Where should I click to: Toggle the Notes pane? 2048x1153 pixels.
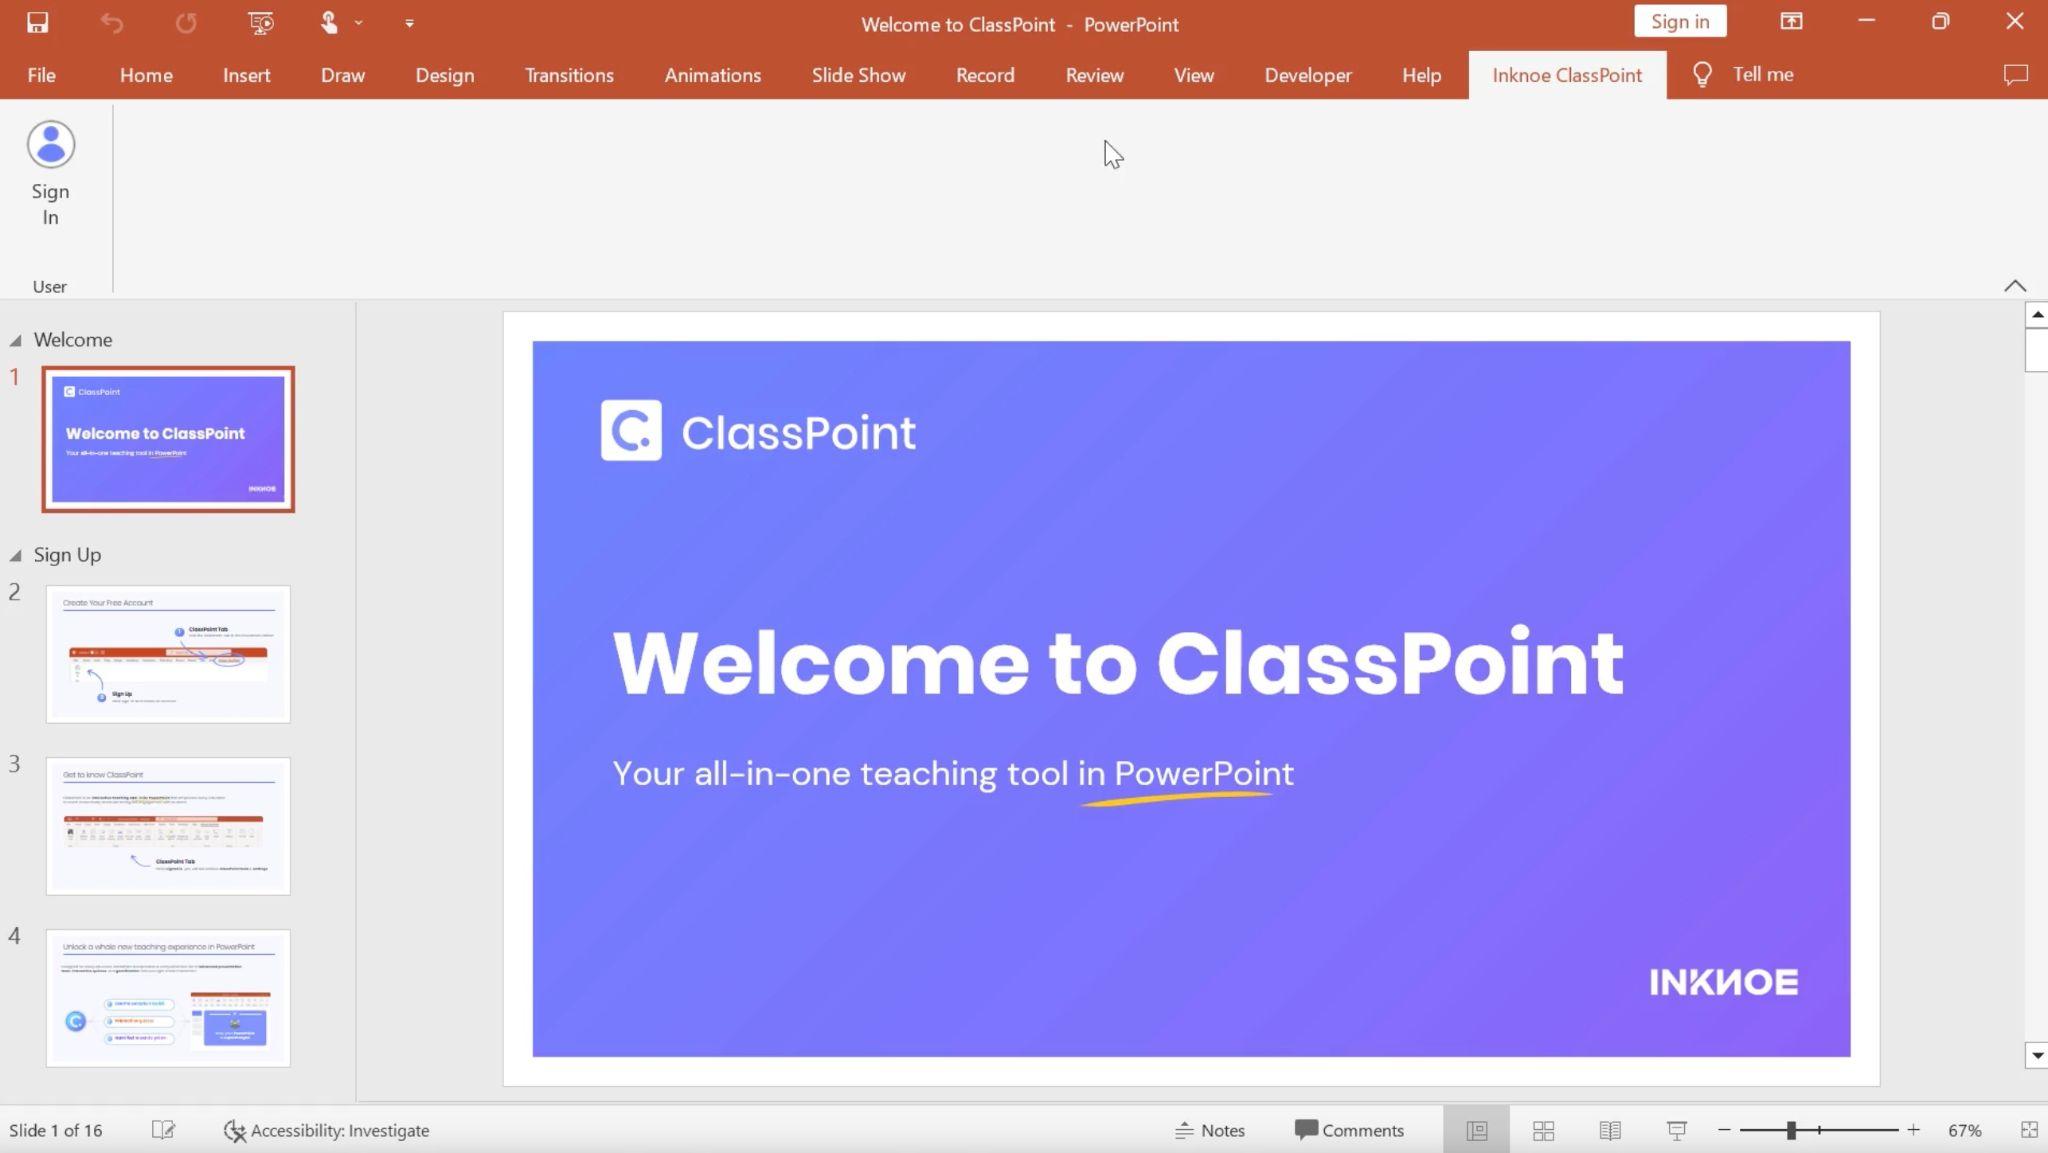click(1209, 1130)
